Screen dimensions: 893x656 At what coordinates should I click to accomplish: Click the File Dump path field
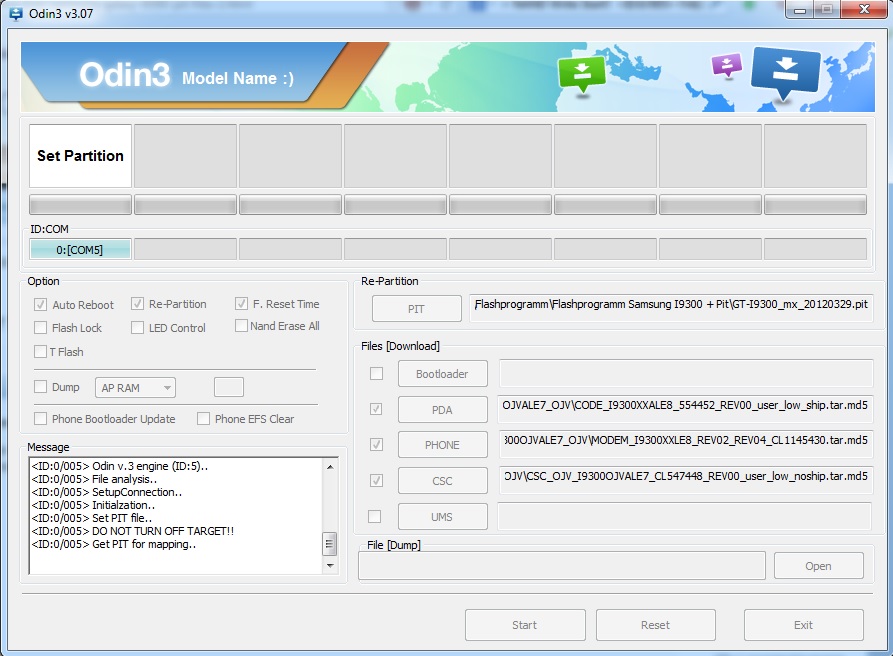(562, 566)
